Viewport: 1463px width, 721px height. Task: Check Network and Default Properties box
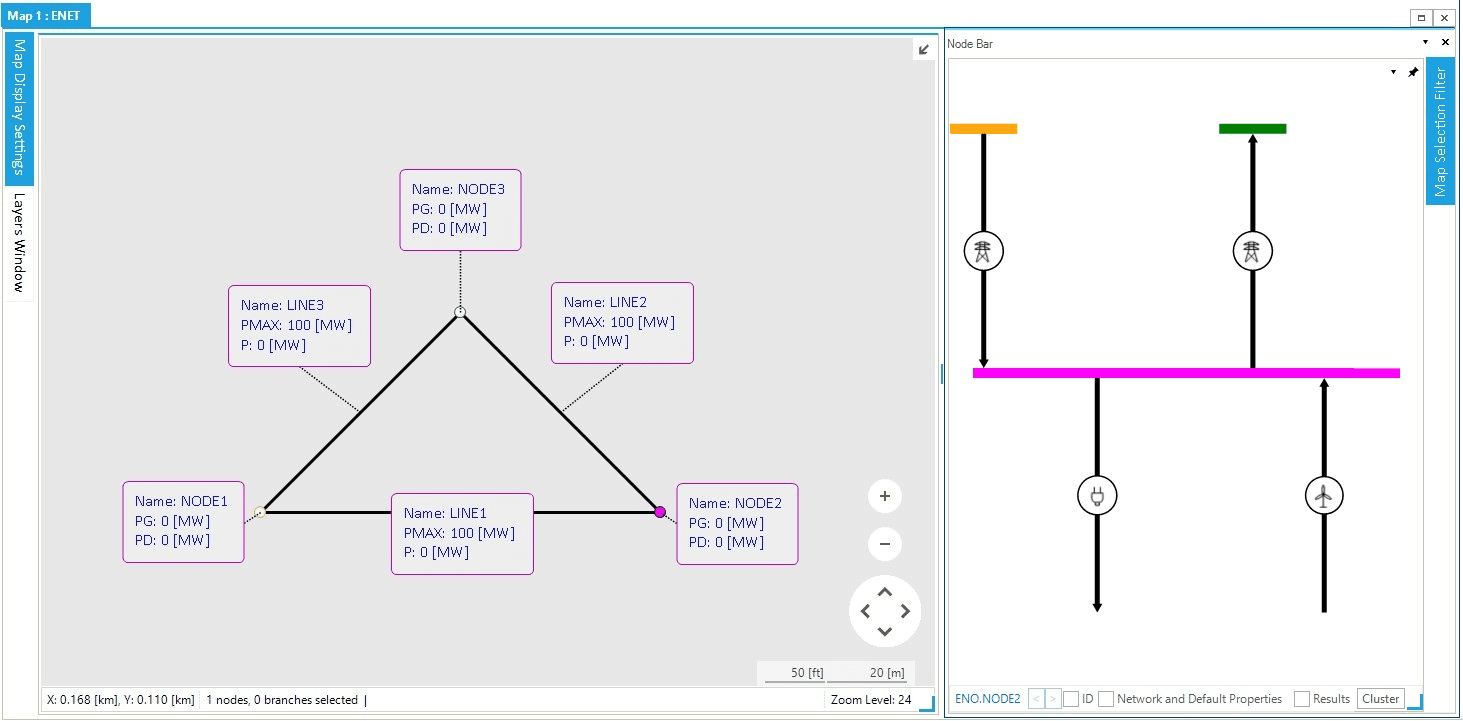(x=1106, y=699)
